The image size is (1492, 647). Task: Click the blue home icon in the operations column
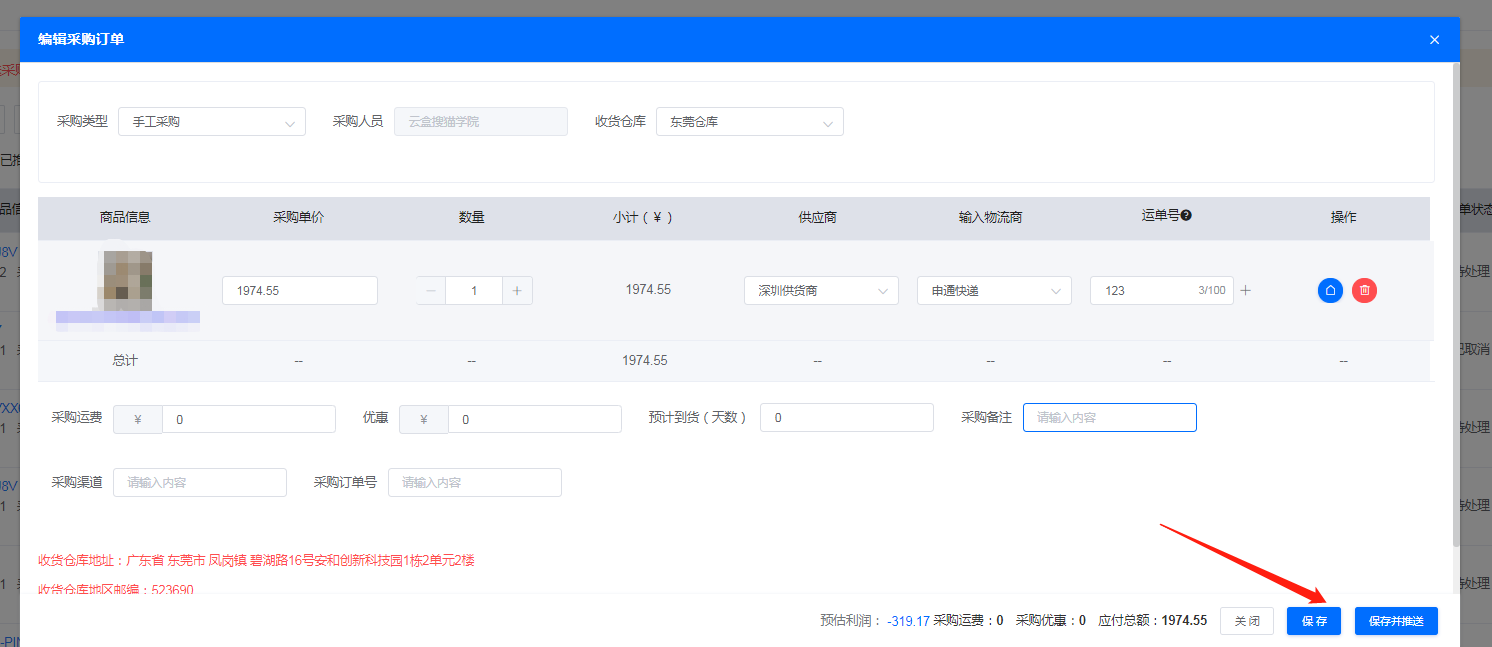point(1330,291)
